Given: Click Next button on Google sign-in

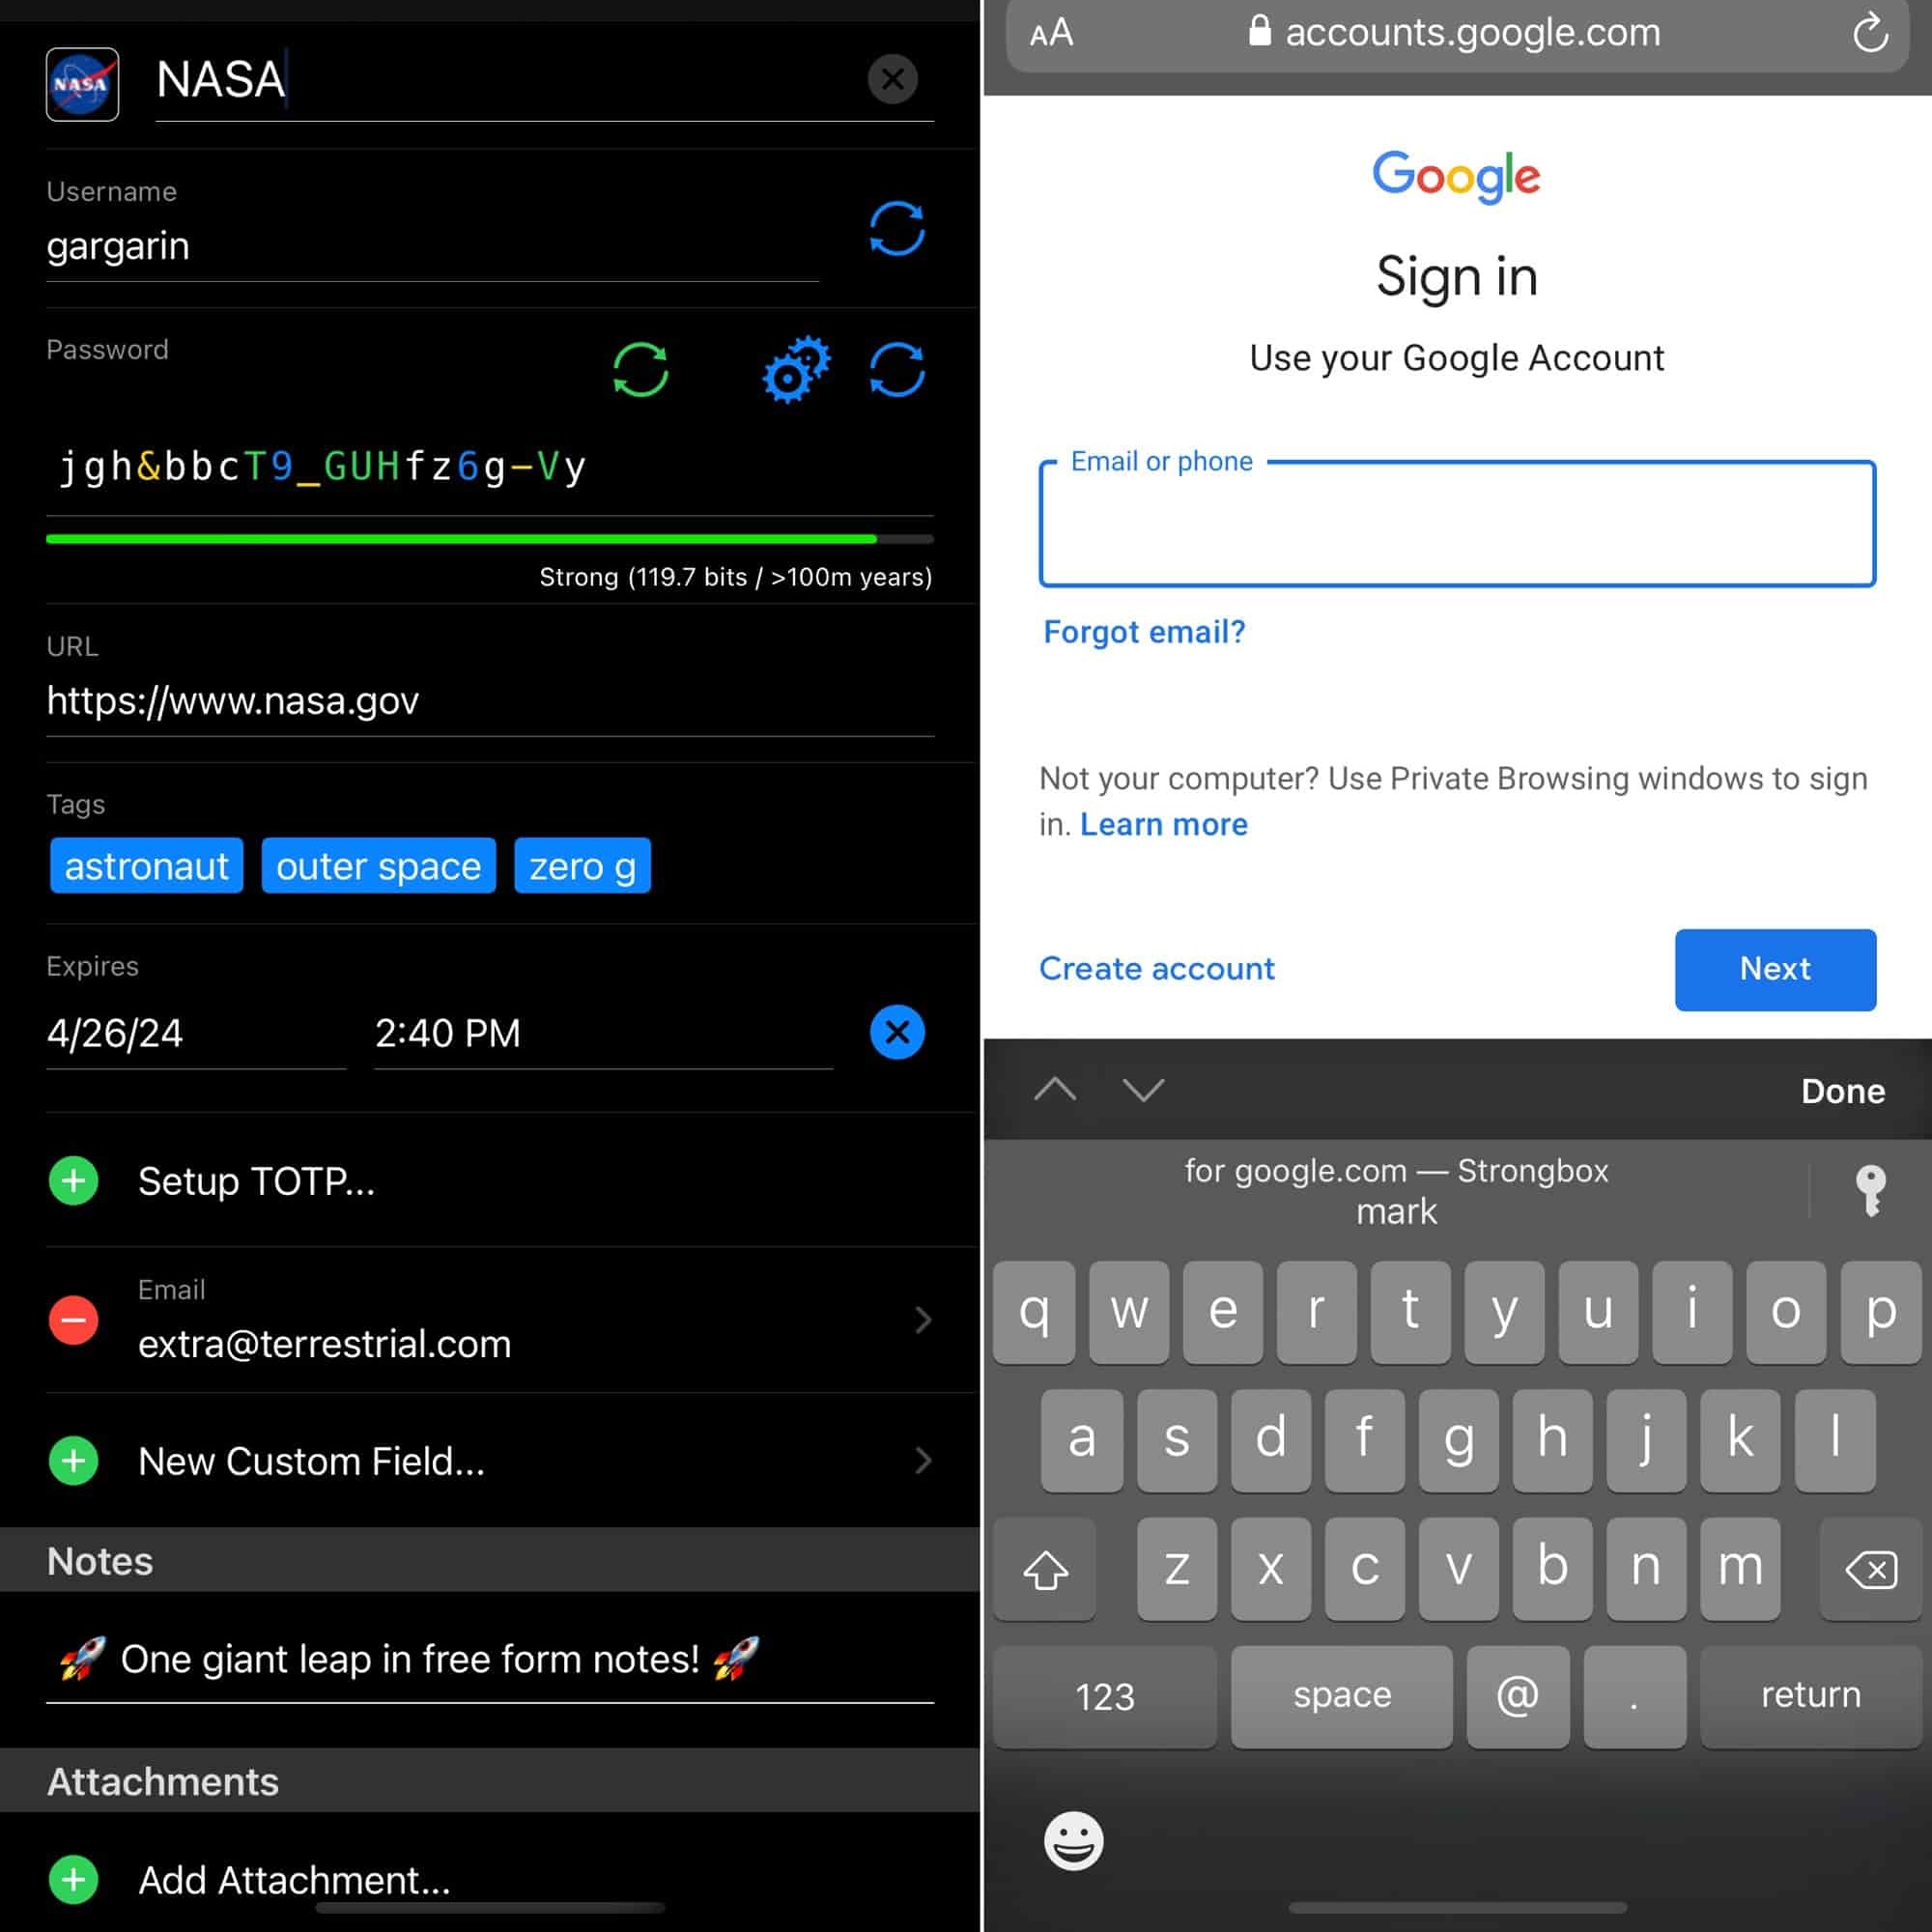Looking at the screenshot, I should (1775, 966).
